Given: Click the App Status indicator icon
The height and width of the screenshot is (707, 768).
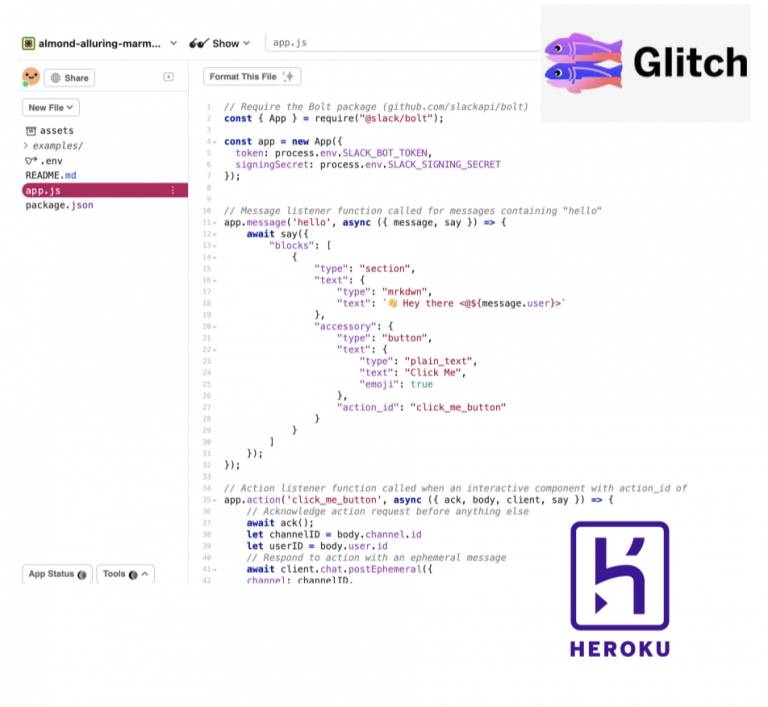Looking at the screenshot, I should 82,574.
